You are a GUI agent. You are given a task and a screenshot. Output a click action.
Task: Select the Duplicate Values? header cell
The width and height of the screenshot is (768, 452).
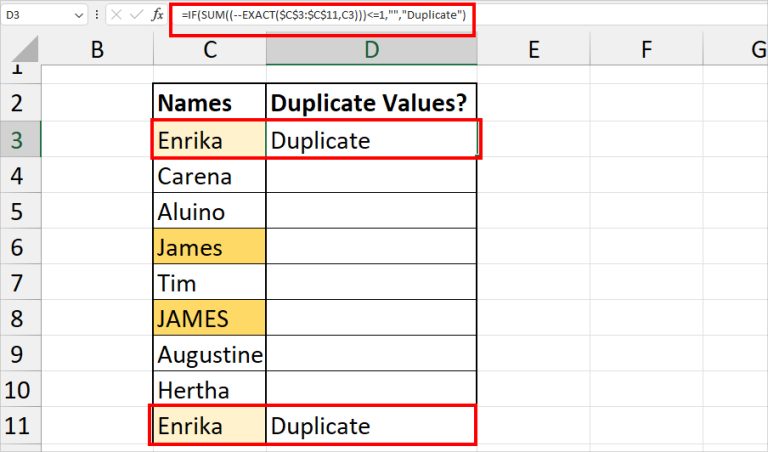tap(372, 104)
